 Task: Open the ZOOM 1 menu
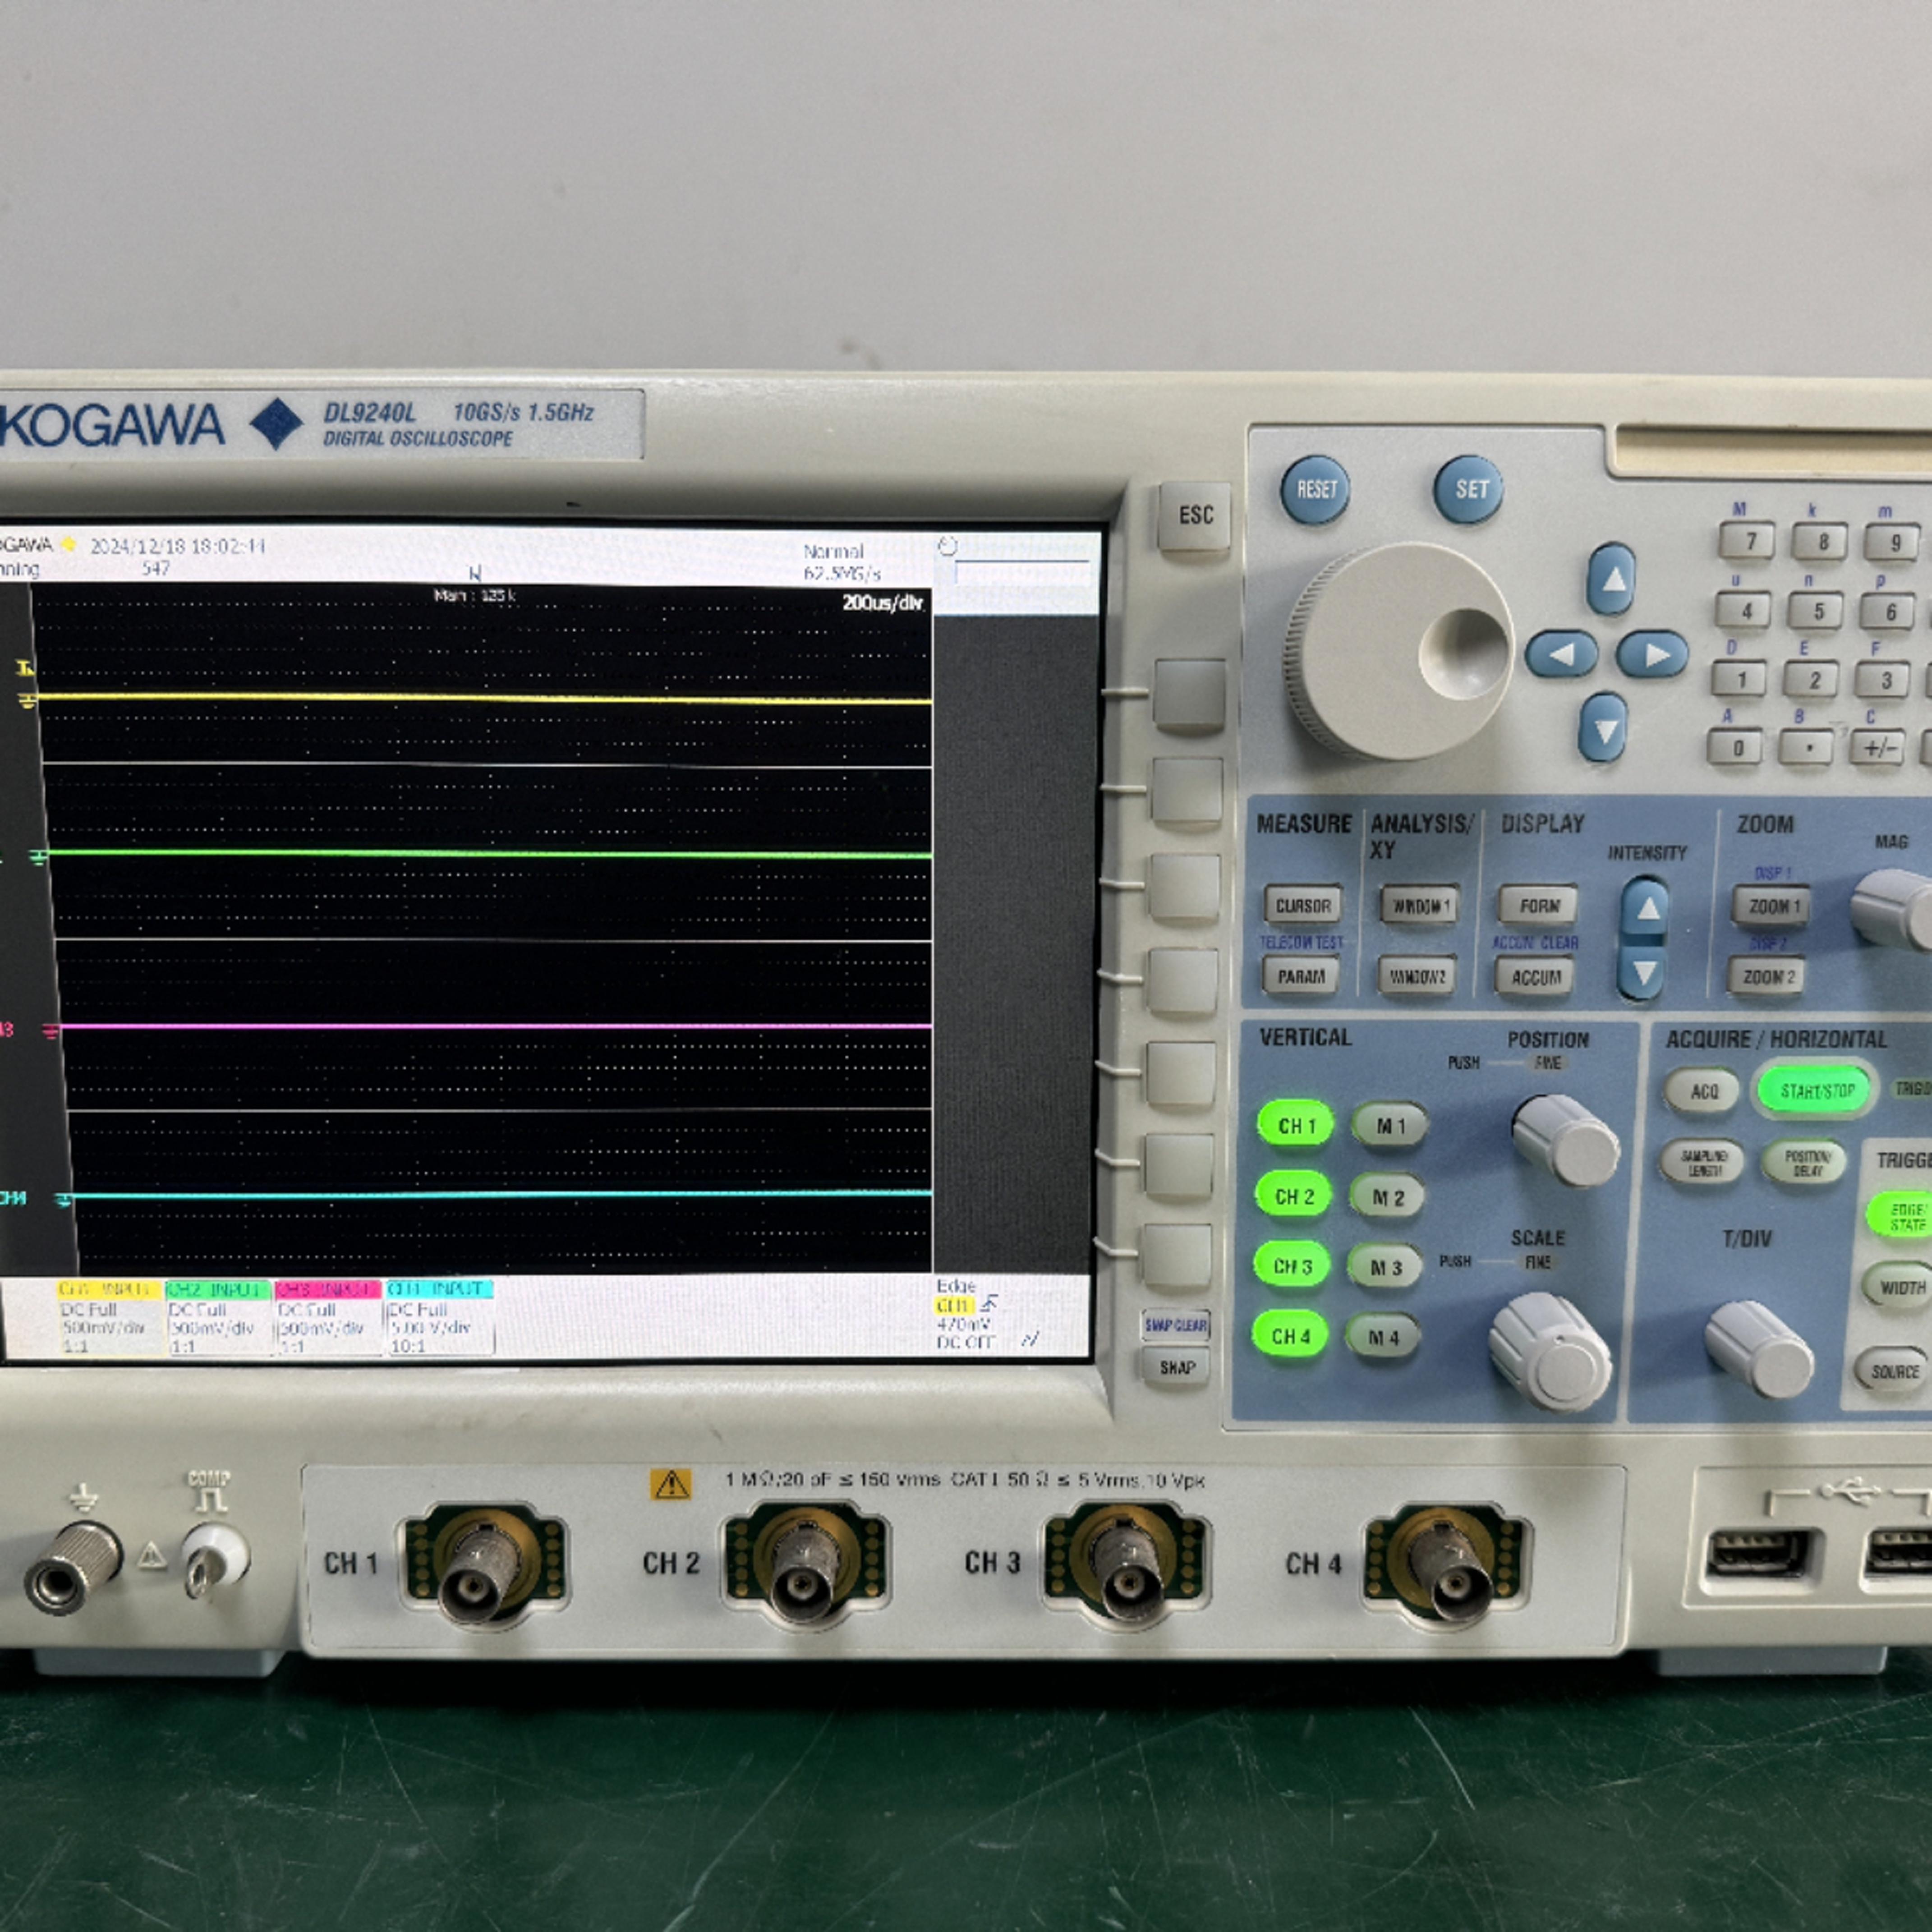(1771, 907)
